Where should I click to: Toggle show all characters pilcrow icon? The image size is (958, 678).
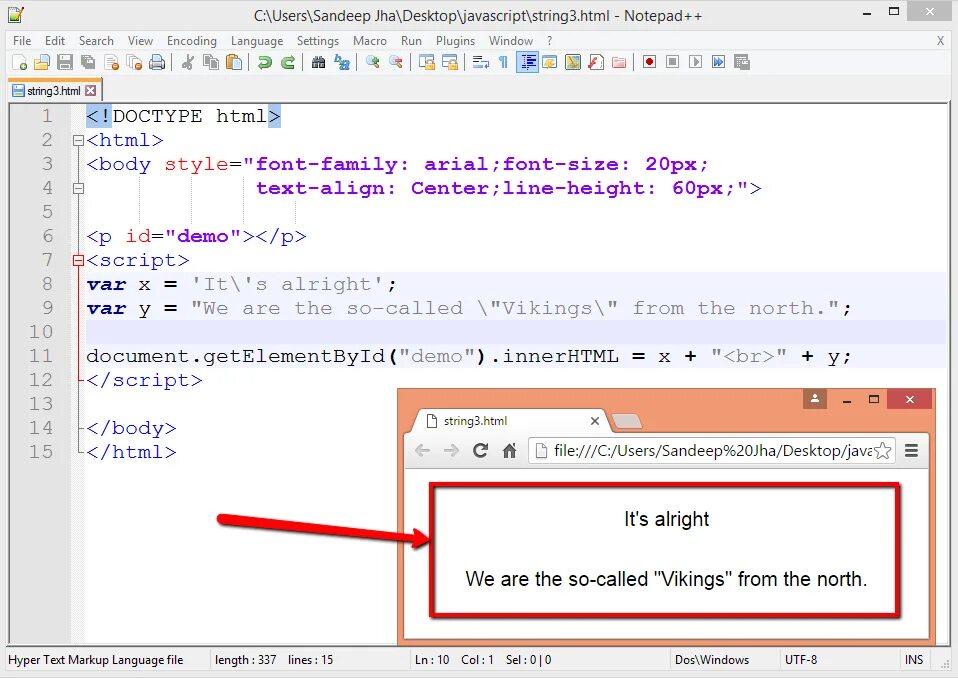tap(503, 62)
